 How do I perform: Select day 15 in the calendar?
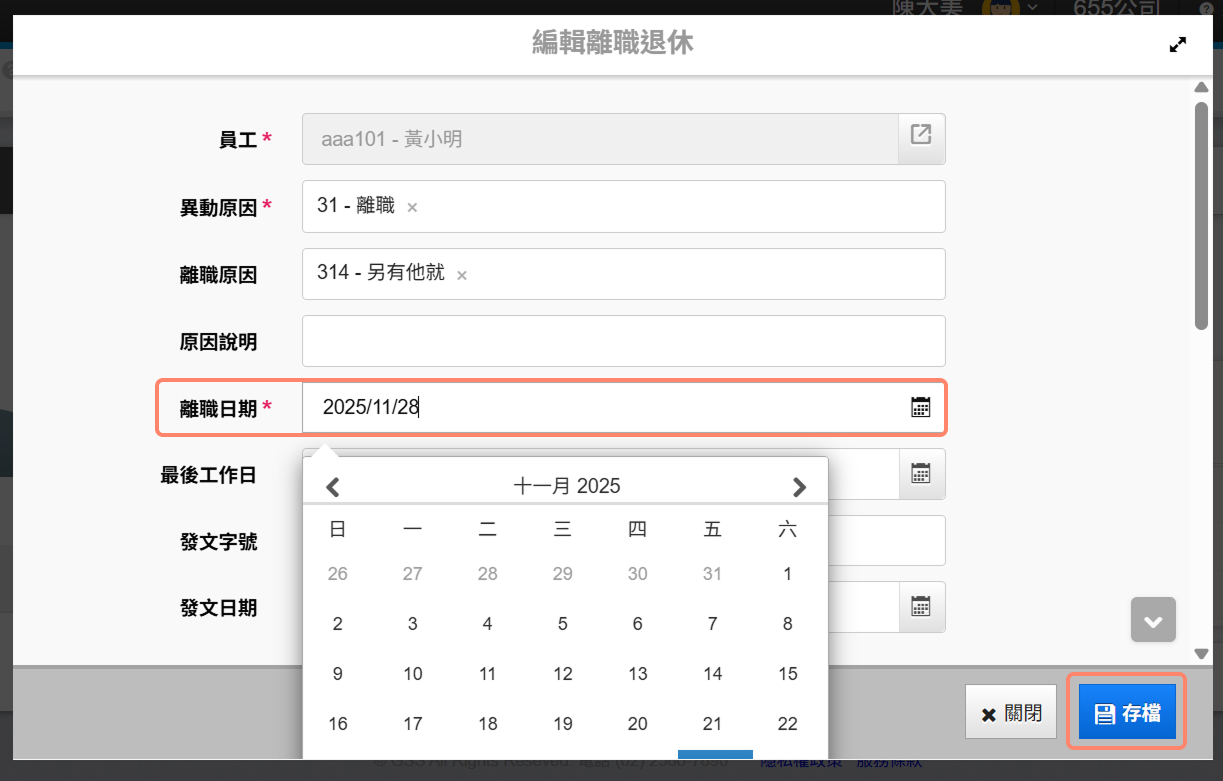(x=787, y=674)
